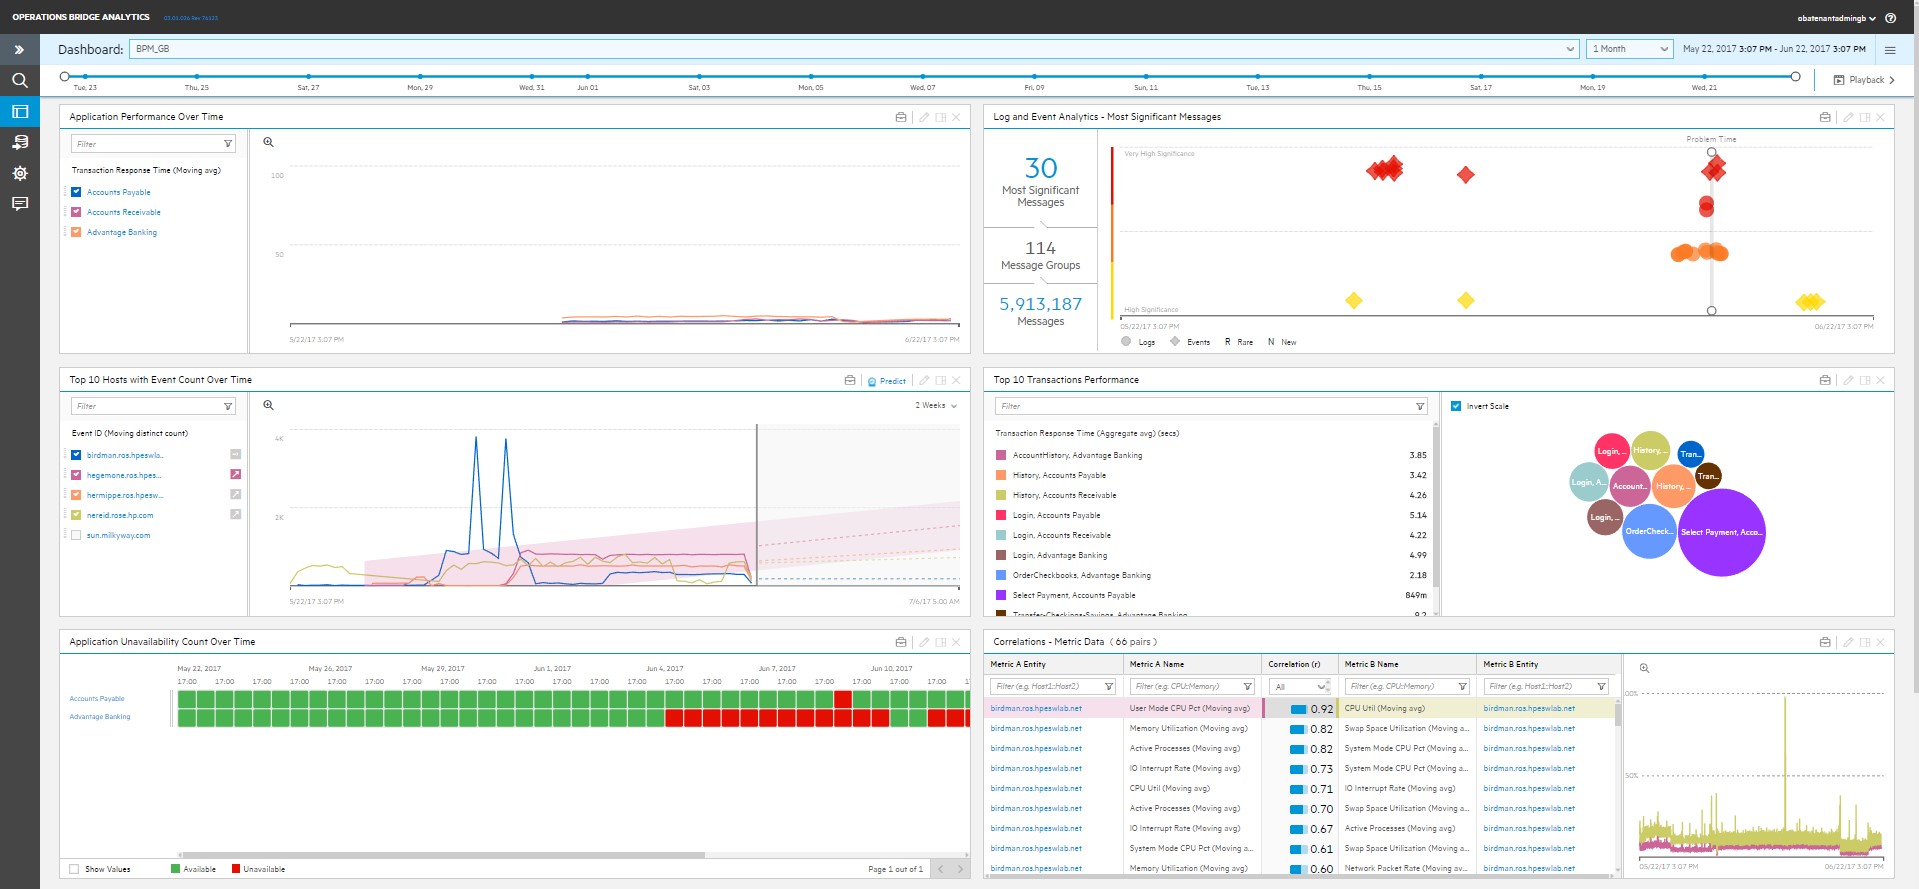This screenshot has width=1919, height=889.
Task: Click the Playback button
Action: tap(1864, 80)
